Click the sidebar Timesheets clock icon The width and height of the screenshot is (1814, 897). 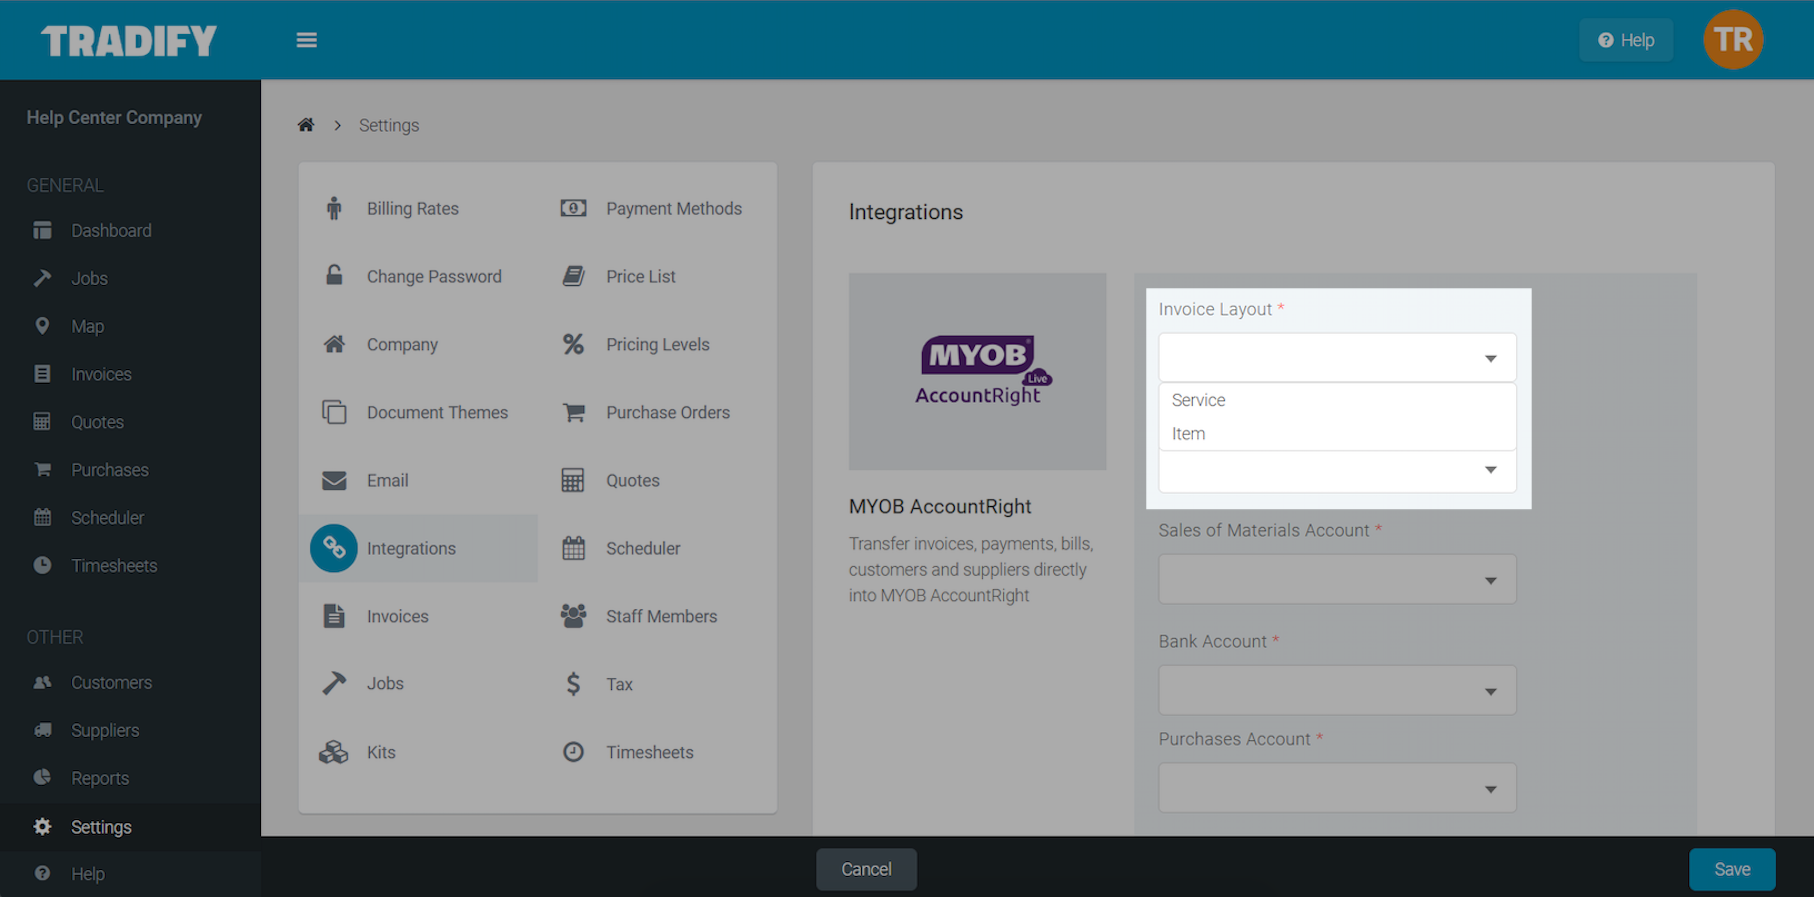pos(42,566)
